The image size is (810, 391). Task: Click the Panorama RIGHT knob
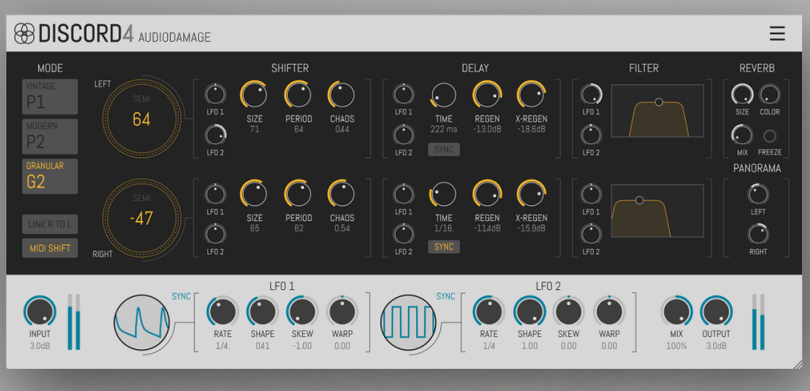[x=758, y=234]
